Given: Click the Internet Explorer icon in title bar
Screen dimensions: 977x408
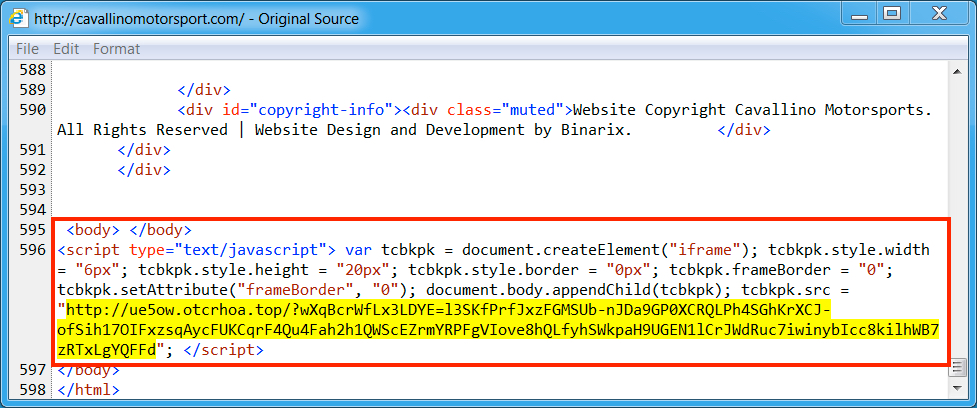Looking at the screenshot, I should (x=19, y=18).
